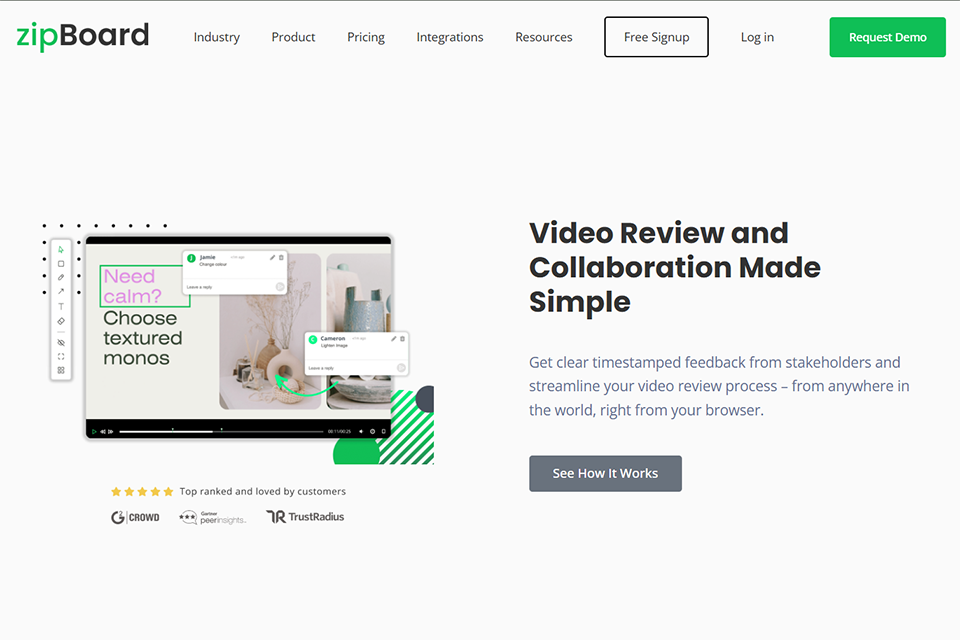Click the See How It Works button

pyautogui.click(x=605, y=473)
